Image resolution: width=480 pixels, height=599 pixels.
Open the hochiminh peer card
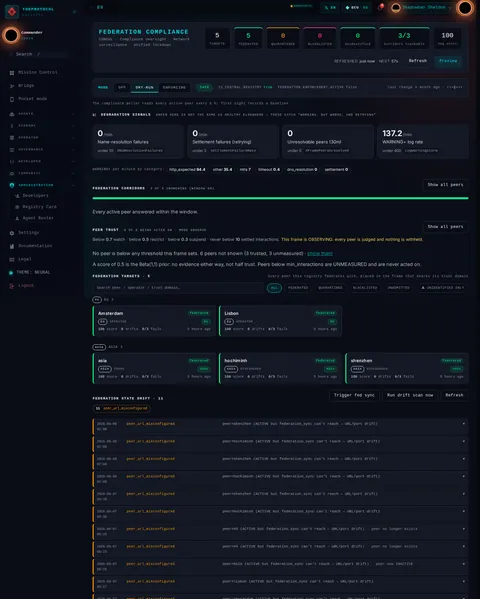point(280,368)
